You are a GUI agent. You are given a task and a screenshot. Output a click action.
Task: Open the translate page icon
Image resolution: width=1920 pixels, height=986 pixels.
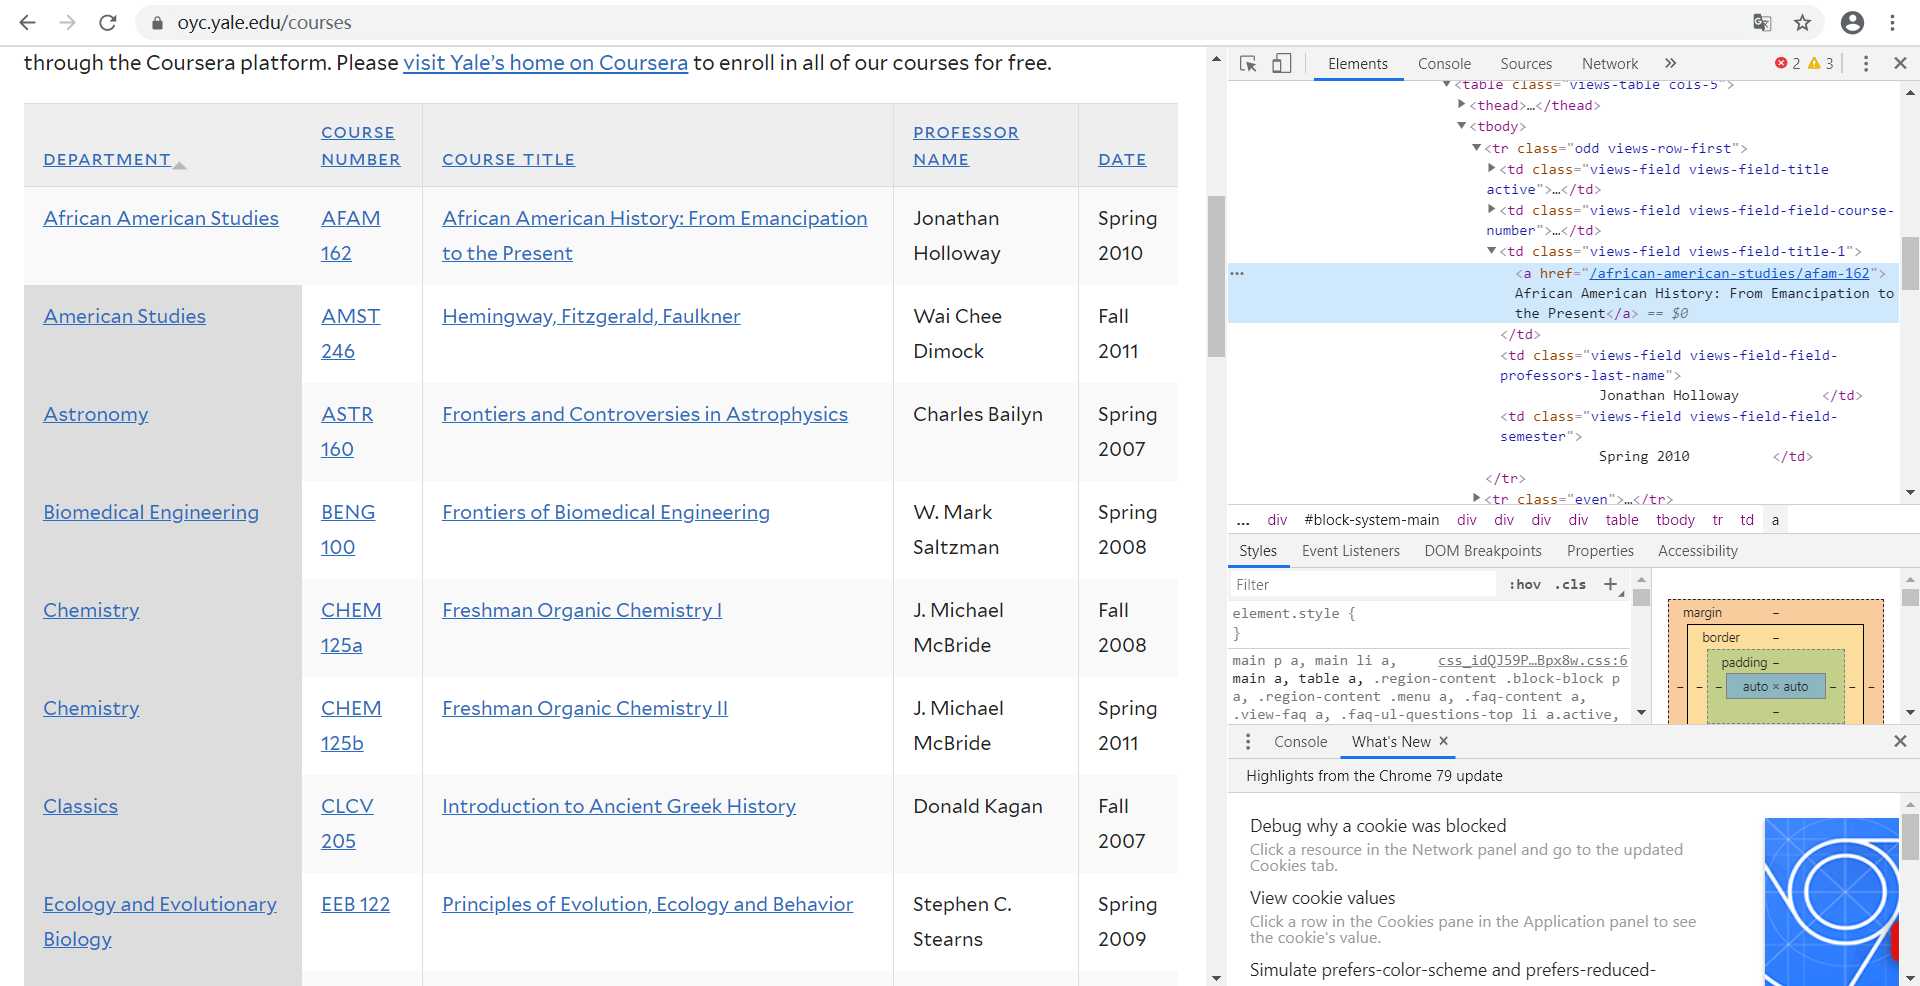click(1762, 22)
